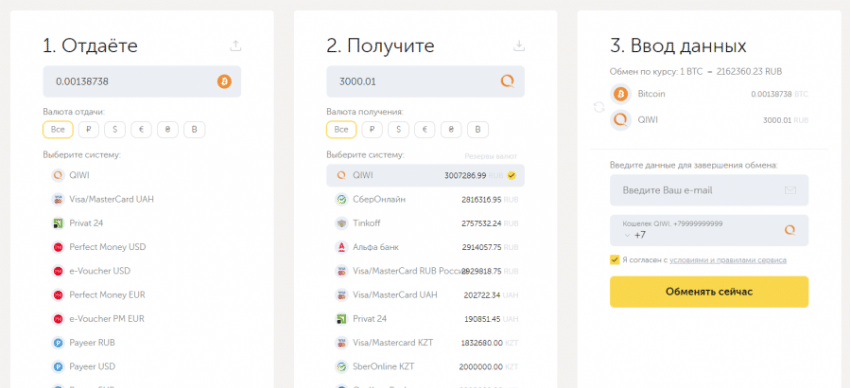This screenshot has width=851, height=388.
Task: Click the envelope icon in the e-mail field
Action: point(790,190)
